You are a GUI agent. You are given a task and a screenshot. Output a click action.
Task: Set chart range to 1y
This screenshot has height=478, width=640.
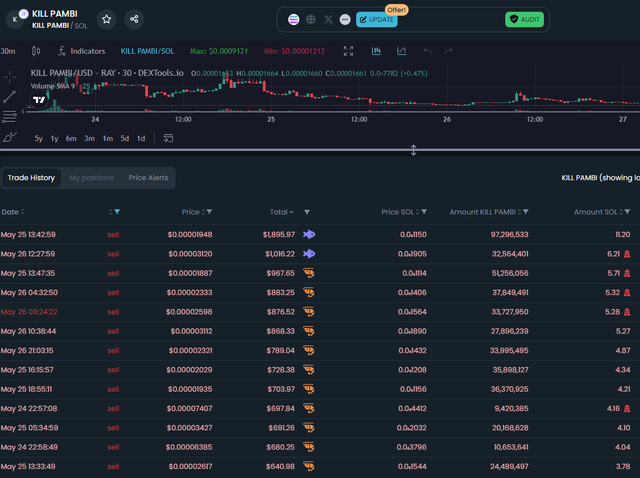(x=54, y=138)
